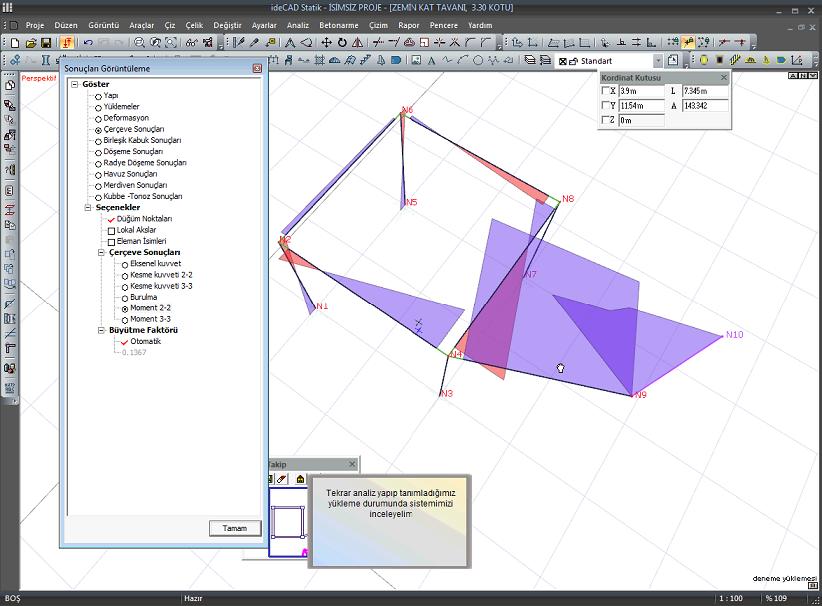822x606 pixels.
Task: Click the yellow circle column icon
Action: tap(704, 61)
